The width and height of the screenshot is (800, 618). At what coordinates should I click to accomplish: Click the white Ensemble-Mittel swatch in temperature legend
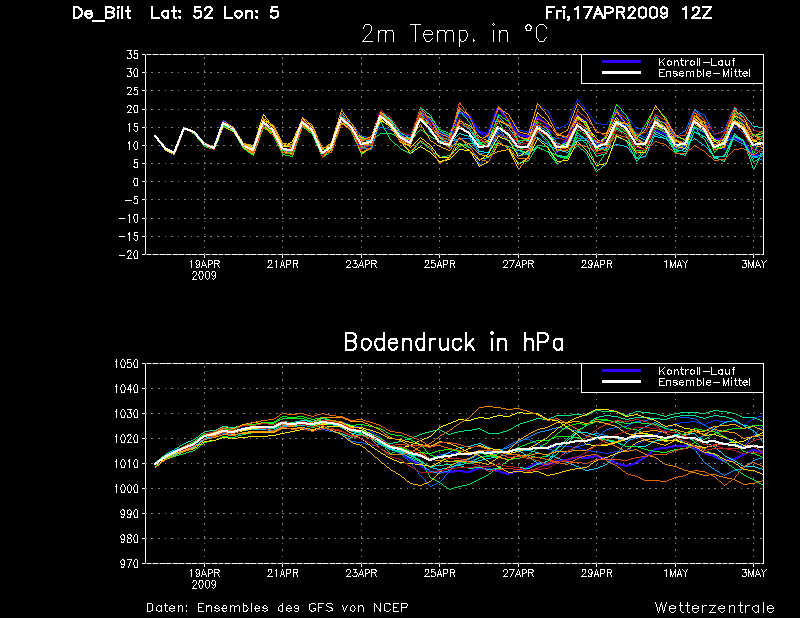pos(621,73)
